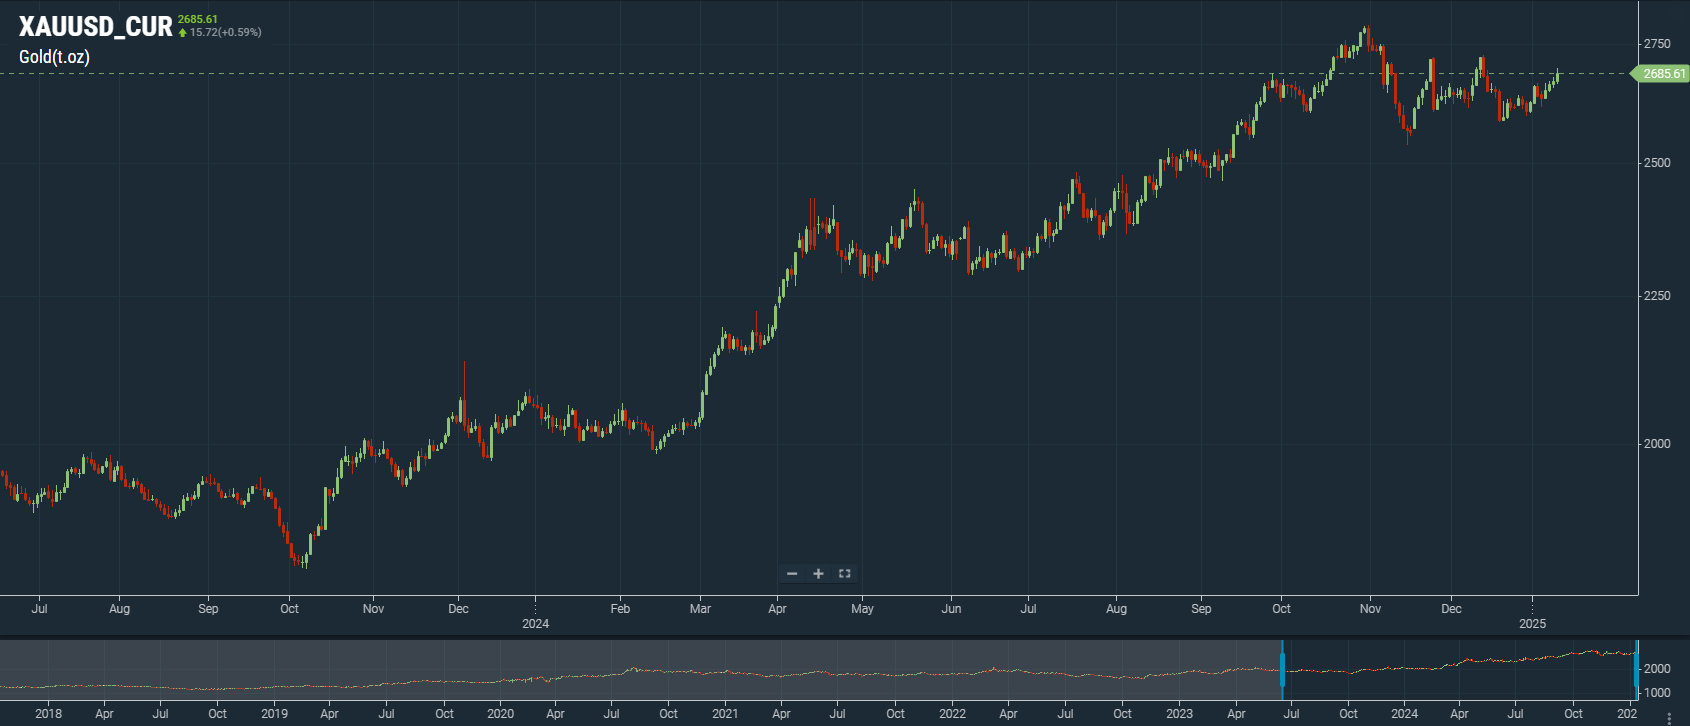The width and height of the screenshot is (1690, 726).
Task: Click the XAUUSD_CUR symbol title
Action: [96, 27]
